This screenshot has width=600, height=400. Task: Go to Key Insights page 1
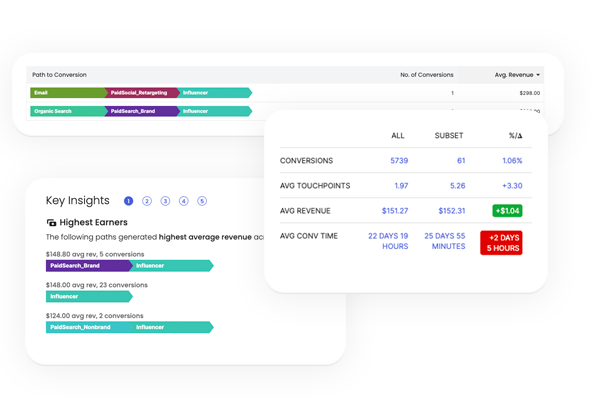[x=129, y=201]
